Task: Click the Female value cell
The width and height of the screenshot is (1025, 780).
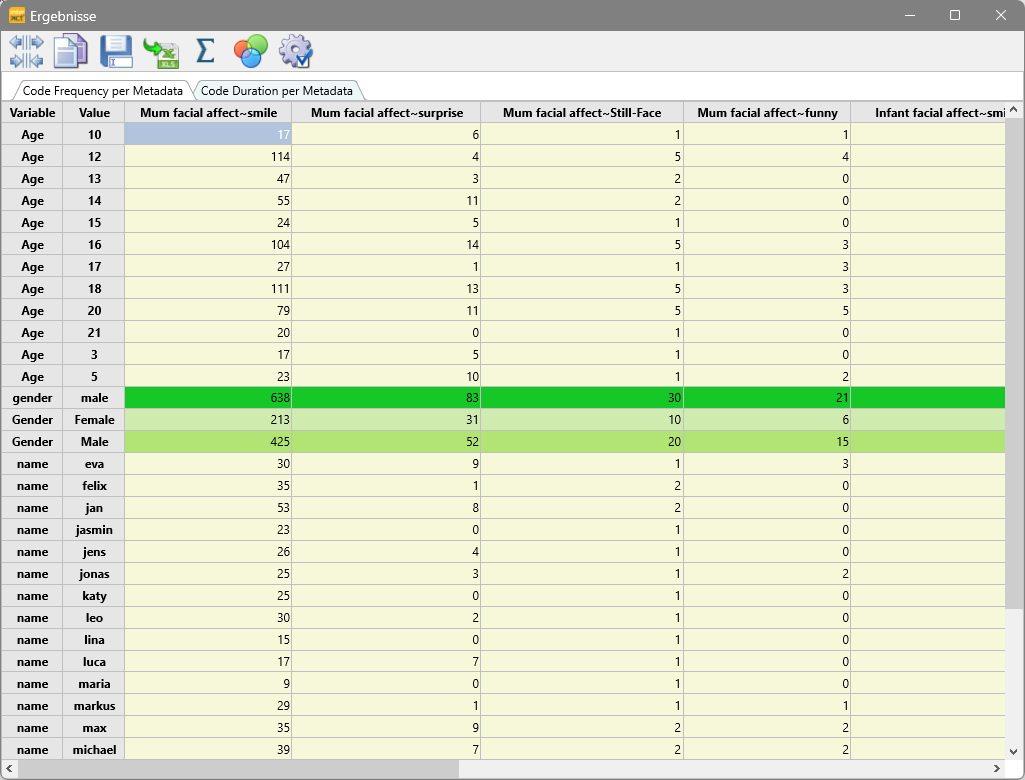Action: [x=94, y=420]
